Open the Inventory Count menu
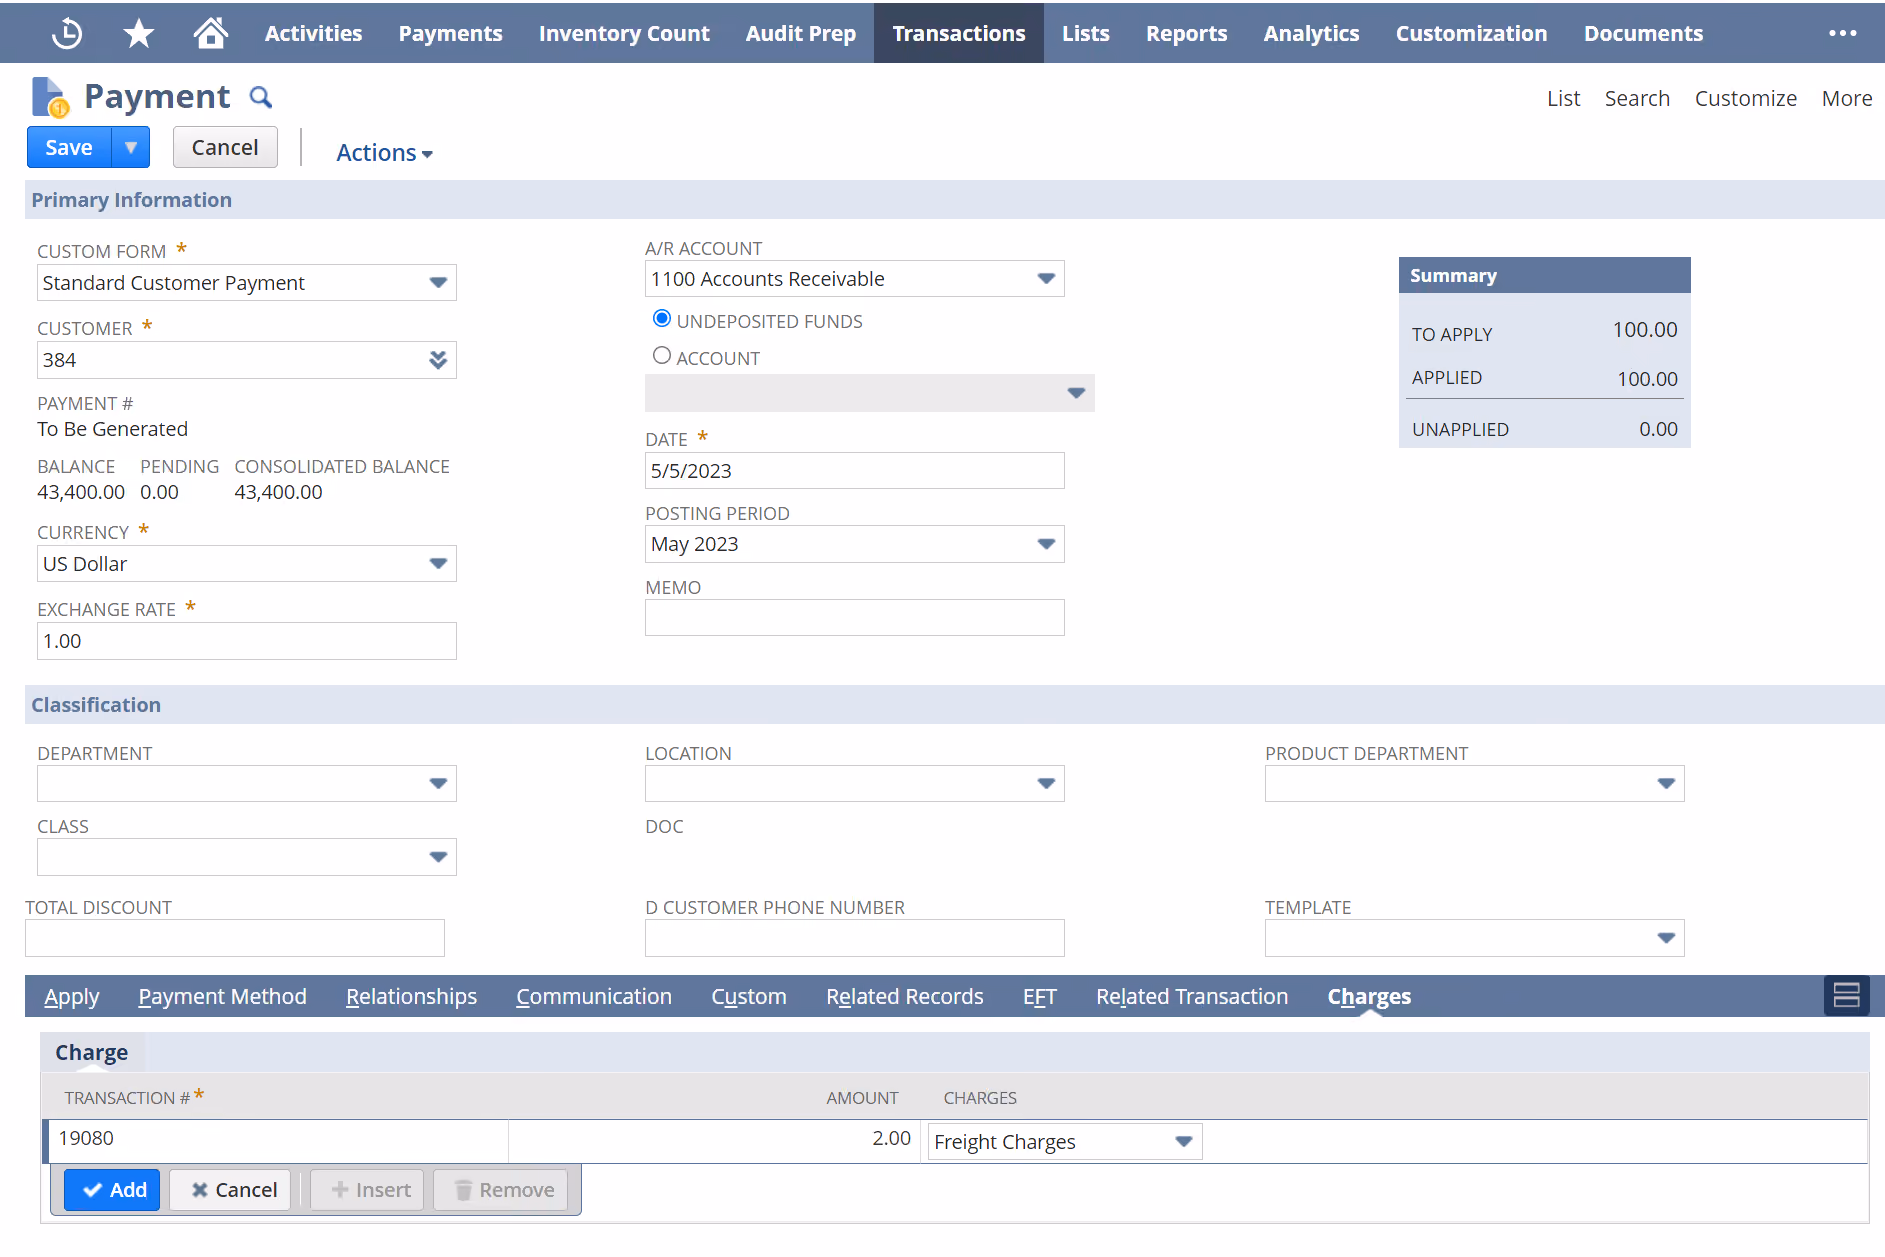This screenshot has width=1885, height=1257. 624,33
